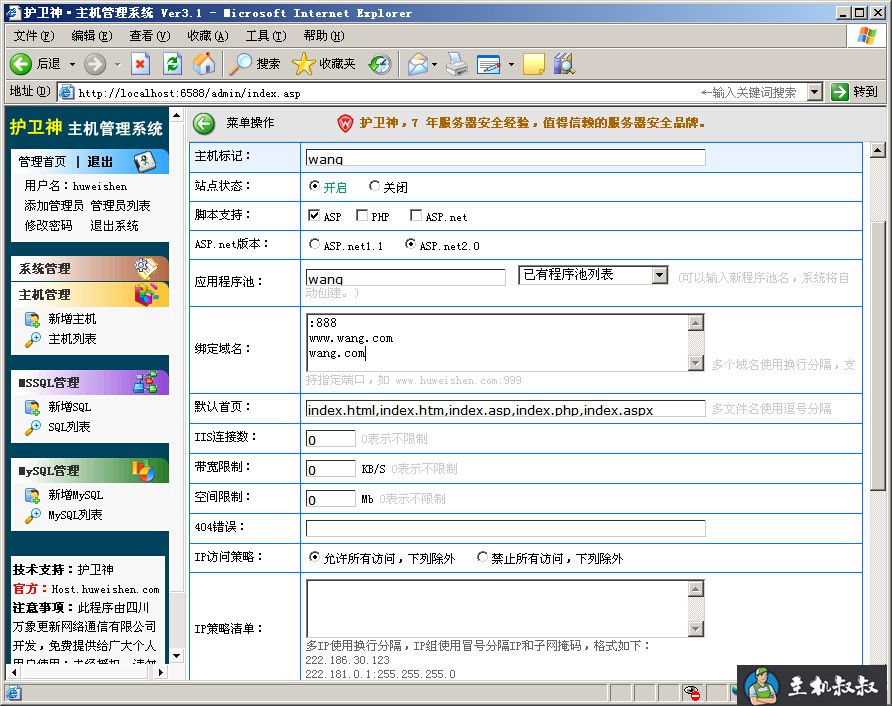The width and height of the screenshot is (892, 706).
Task: Expand the address bar dropdown arrow
Action: [x=815, y=92]
